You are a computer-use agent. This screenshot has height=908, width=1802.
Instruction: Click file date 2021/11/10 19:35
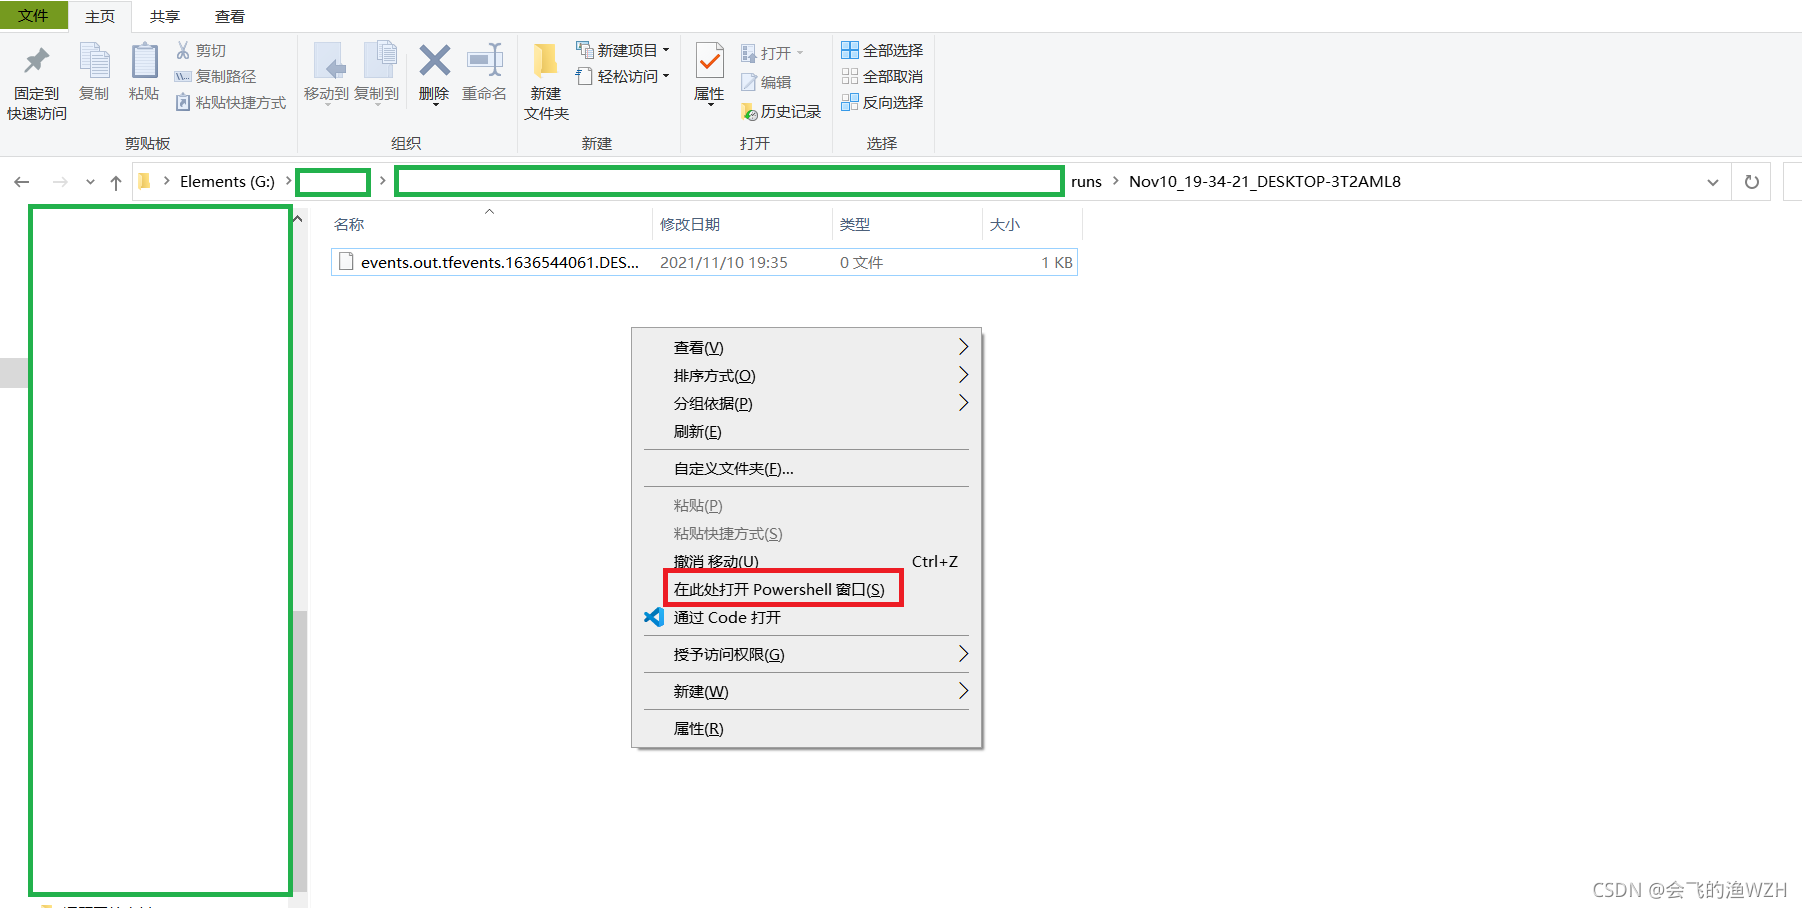tap(724, 262)
